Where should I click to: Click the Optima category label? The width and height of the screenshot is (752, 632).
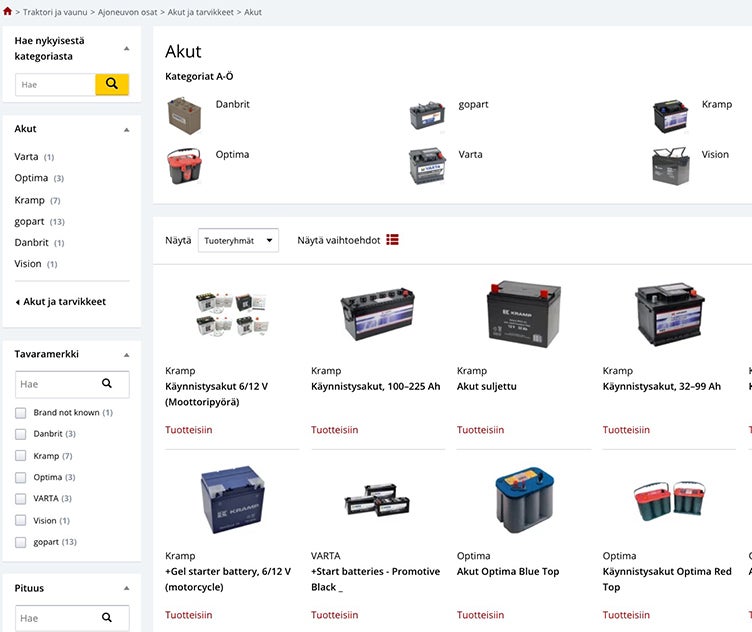[x=232, y=154]
